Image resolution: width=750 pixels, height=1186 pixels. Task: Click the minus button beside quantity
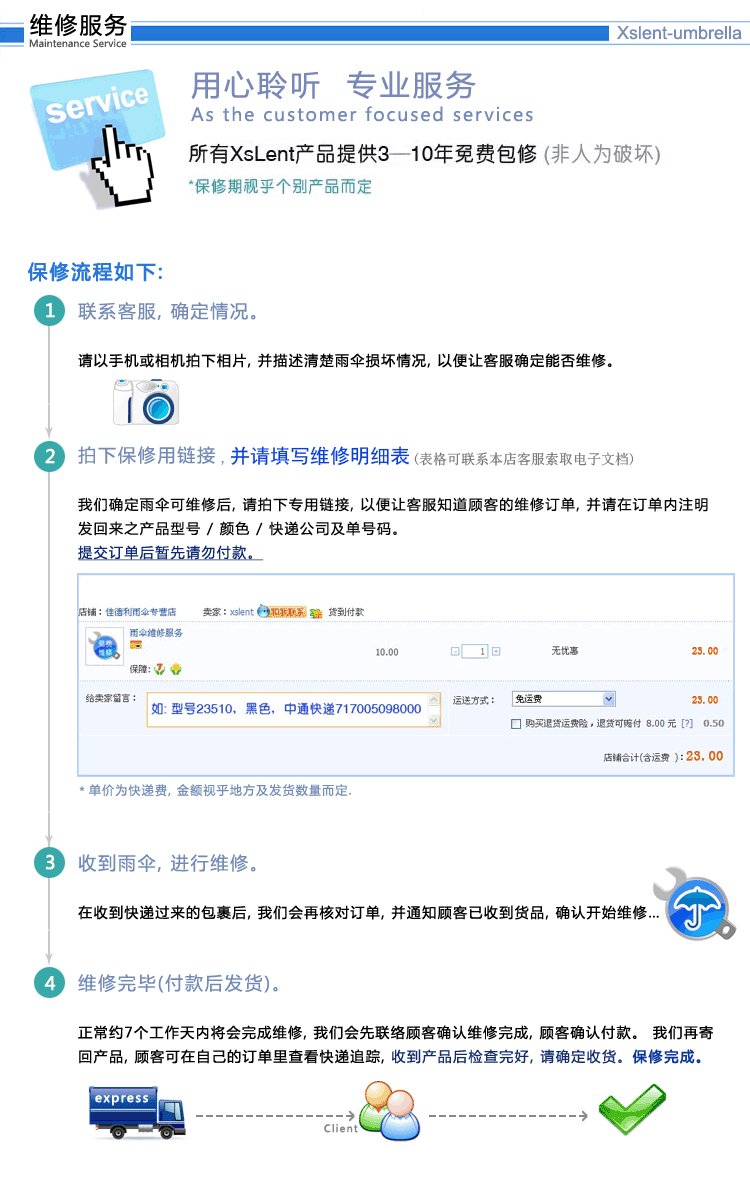[x=455, y=651]
